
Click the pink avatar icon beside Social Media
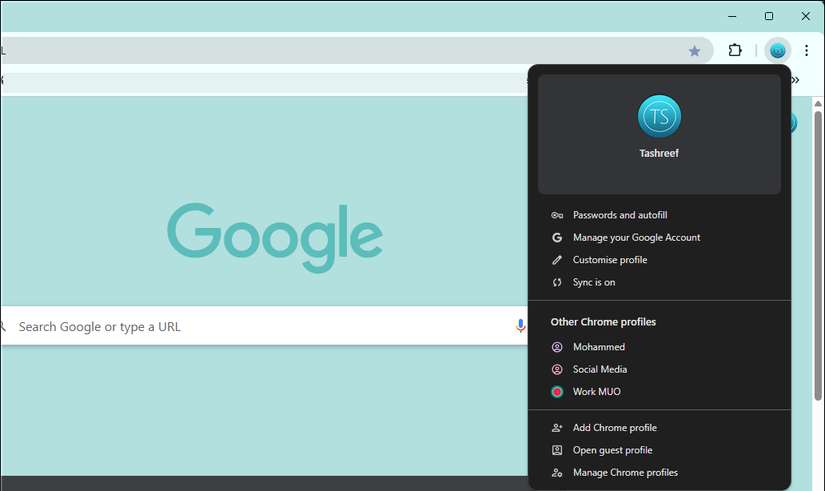pos(557,369)
